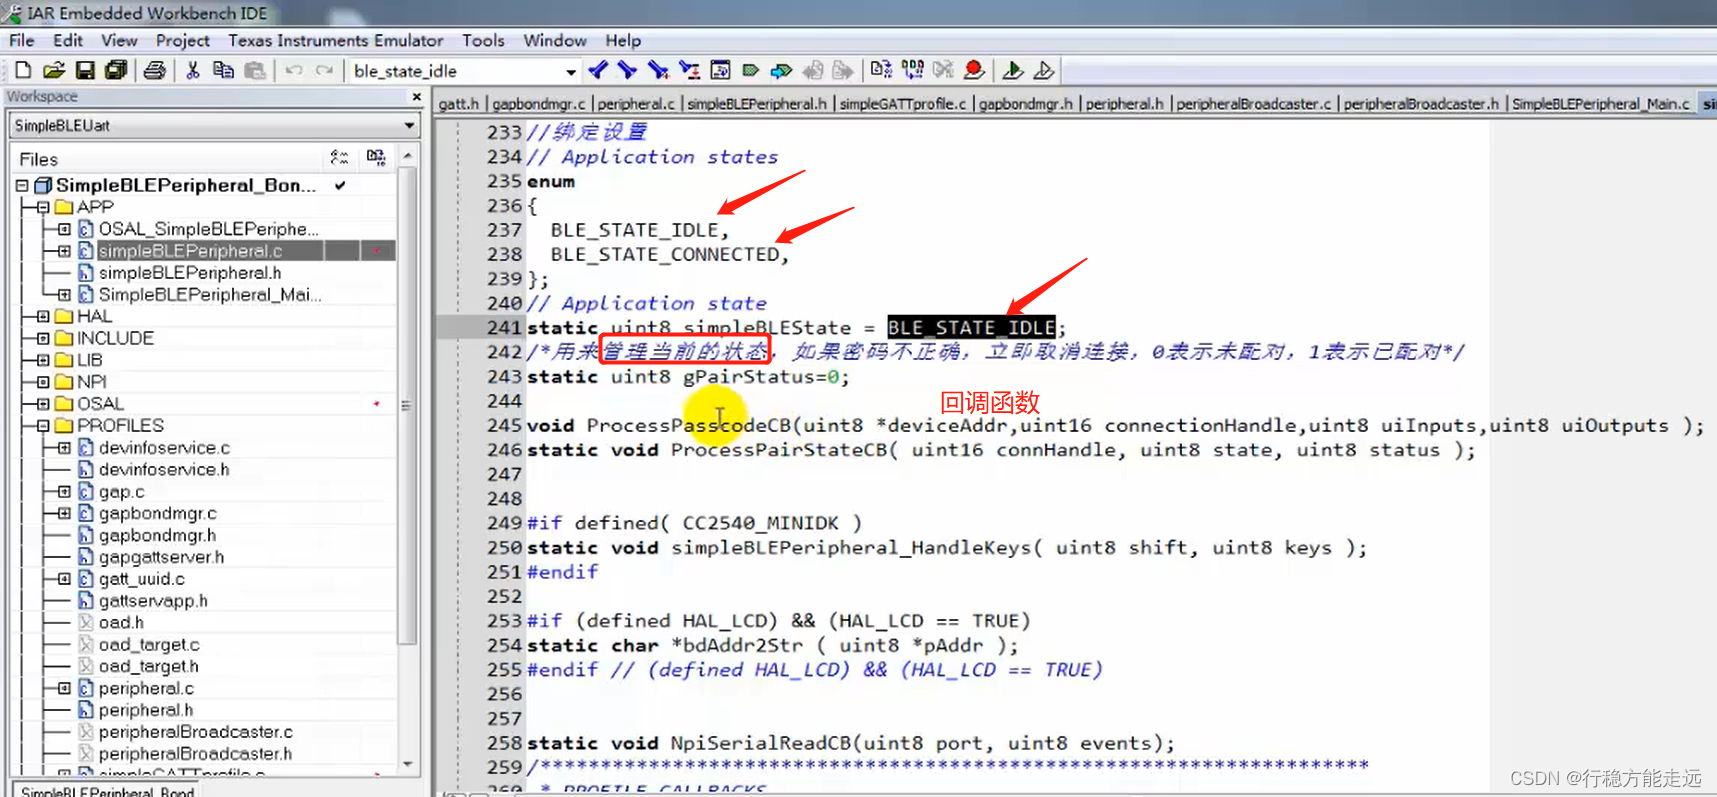Open the Replace dialog icon
Viewport: 1717px width, 797px height.
point(689,70)
